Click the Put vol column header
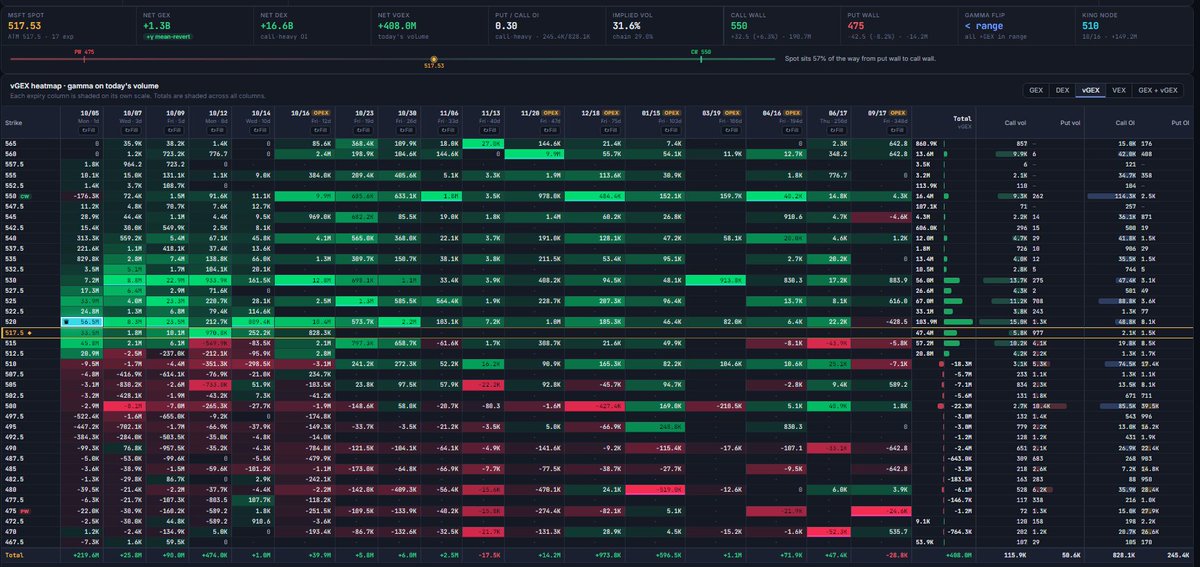1200x567 pixels. (1070, 123)
